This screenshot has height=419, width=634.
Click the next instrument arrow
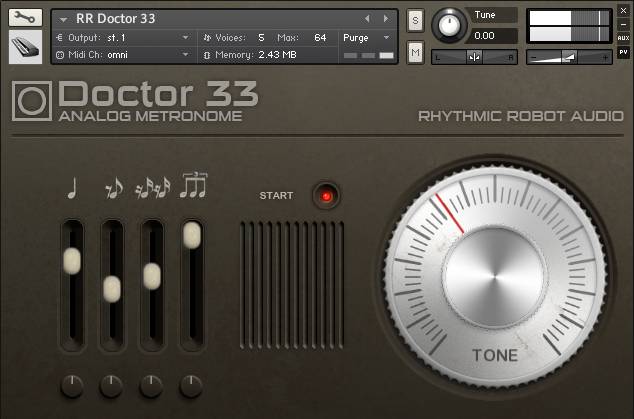[x=386, y=19]
